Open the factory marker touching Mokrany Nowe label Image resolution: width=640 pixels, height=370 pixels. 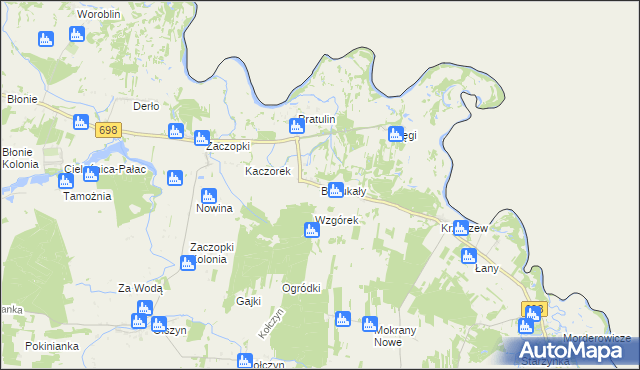(x=370, y=324)
